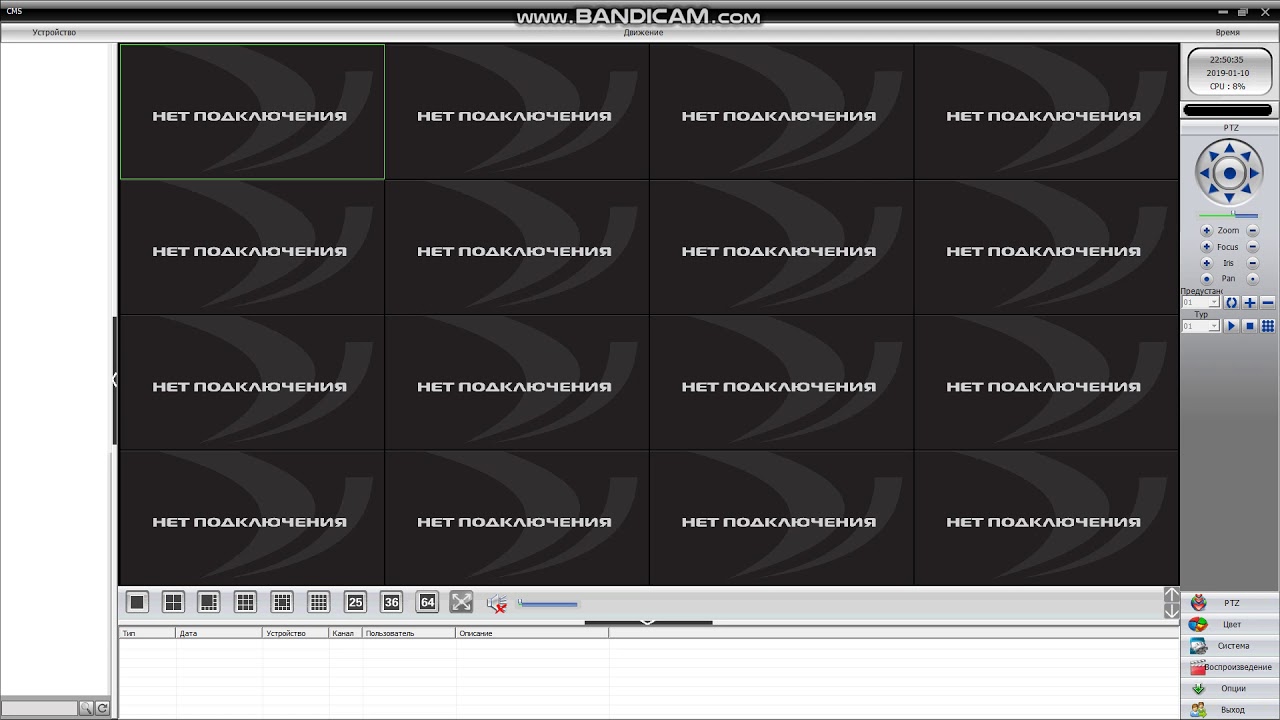Open the Предустан preset number dropdown
This screenshot has width=1280, height=720.
(1201, 302)
